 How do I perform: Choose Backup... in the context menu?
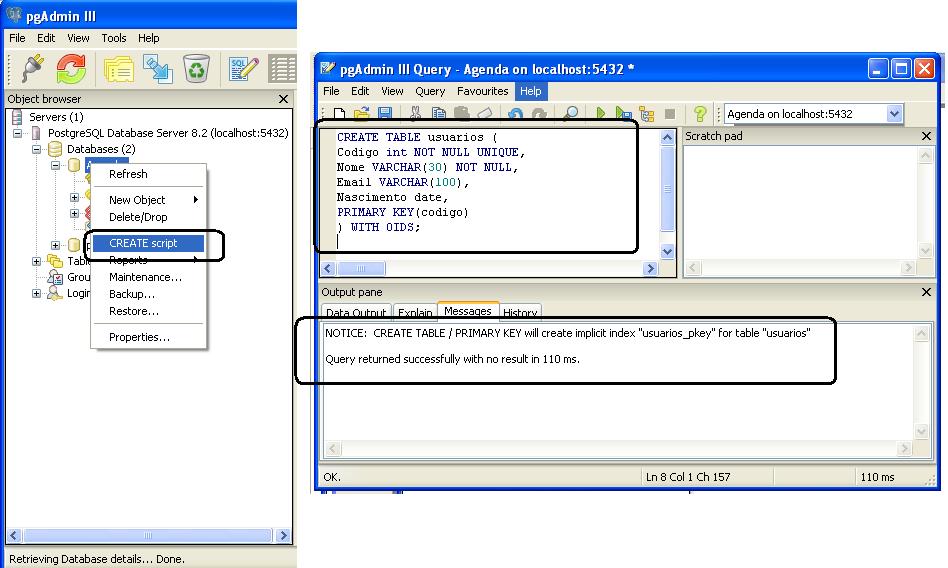pyautogui.click(x=148, y=294)
